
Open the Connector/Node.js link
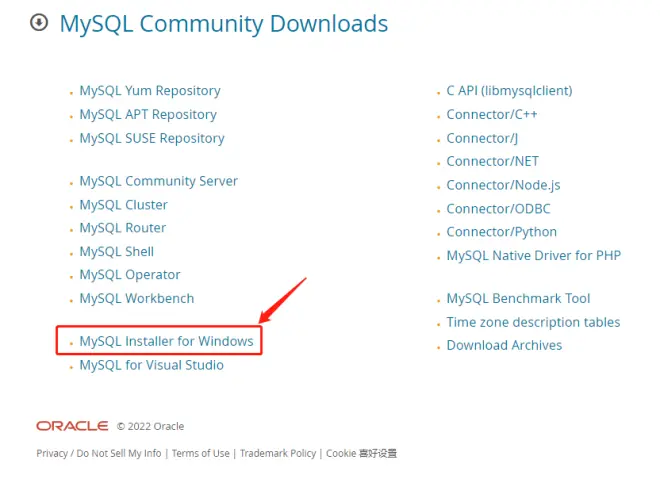pyautogui.click(x=503, y=185)
